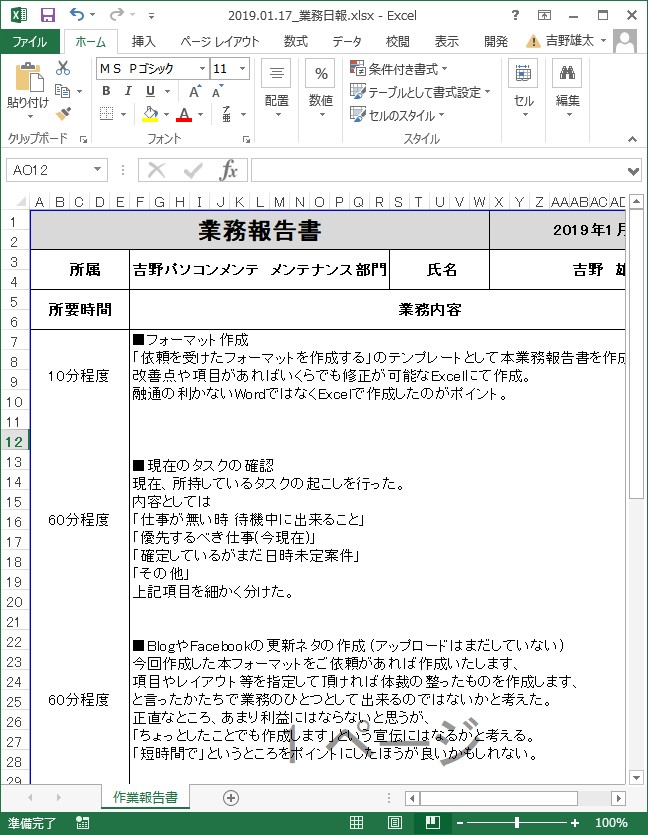The image size is (648, 835).
Task: Switch to the Developer (開発) tab
Action: pyautogui.click(x=495, y=42)
